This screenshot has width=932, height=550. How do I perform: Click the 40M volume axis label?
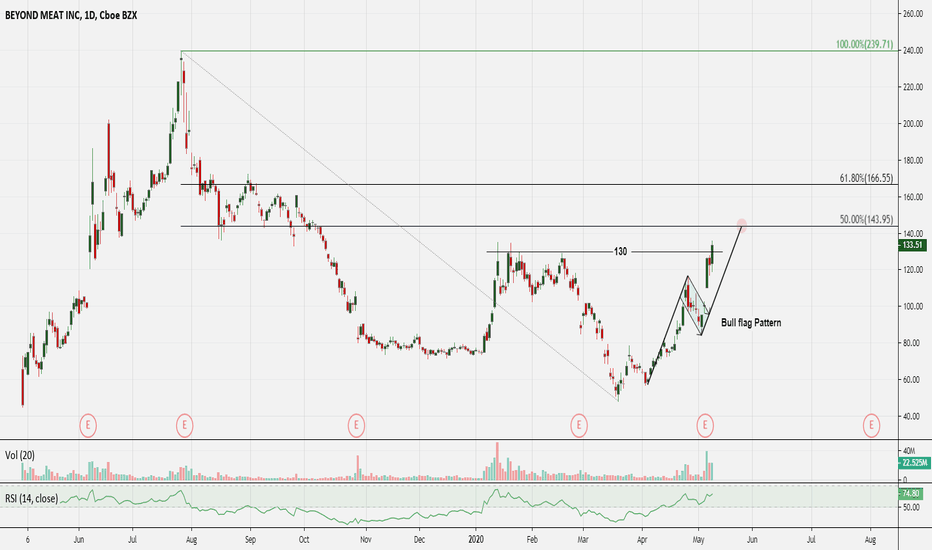pyautogui.click(x=909, y=451)
